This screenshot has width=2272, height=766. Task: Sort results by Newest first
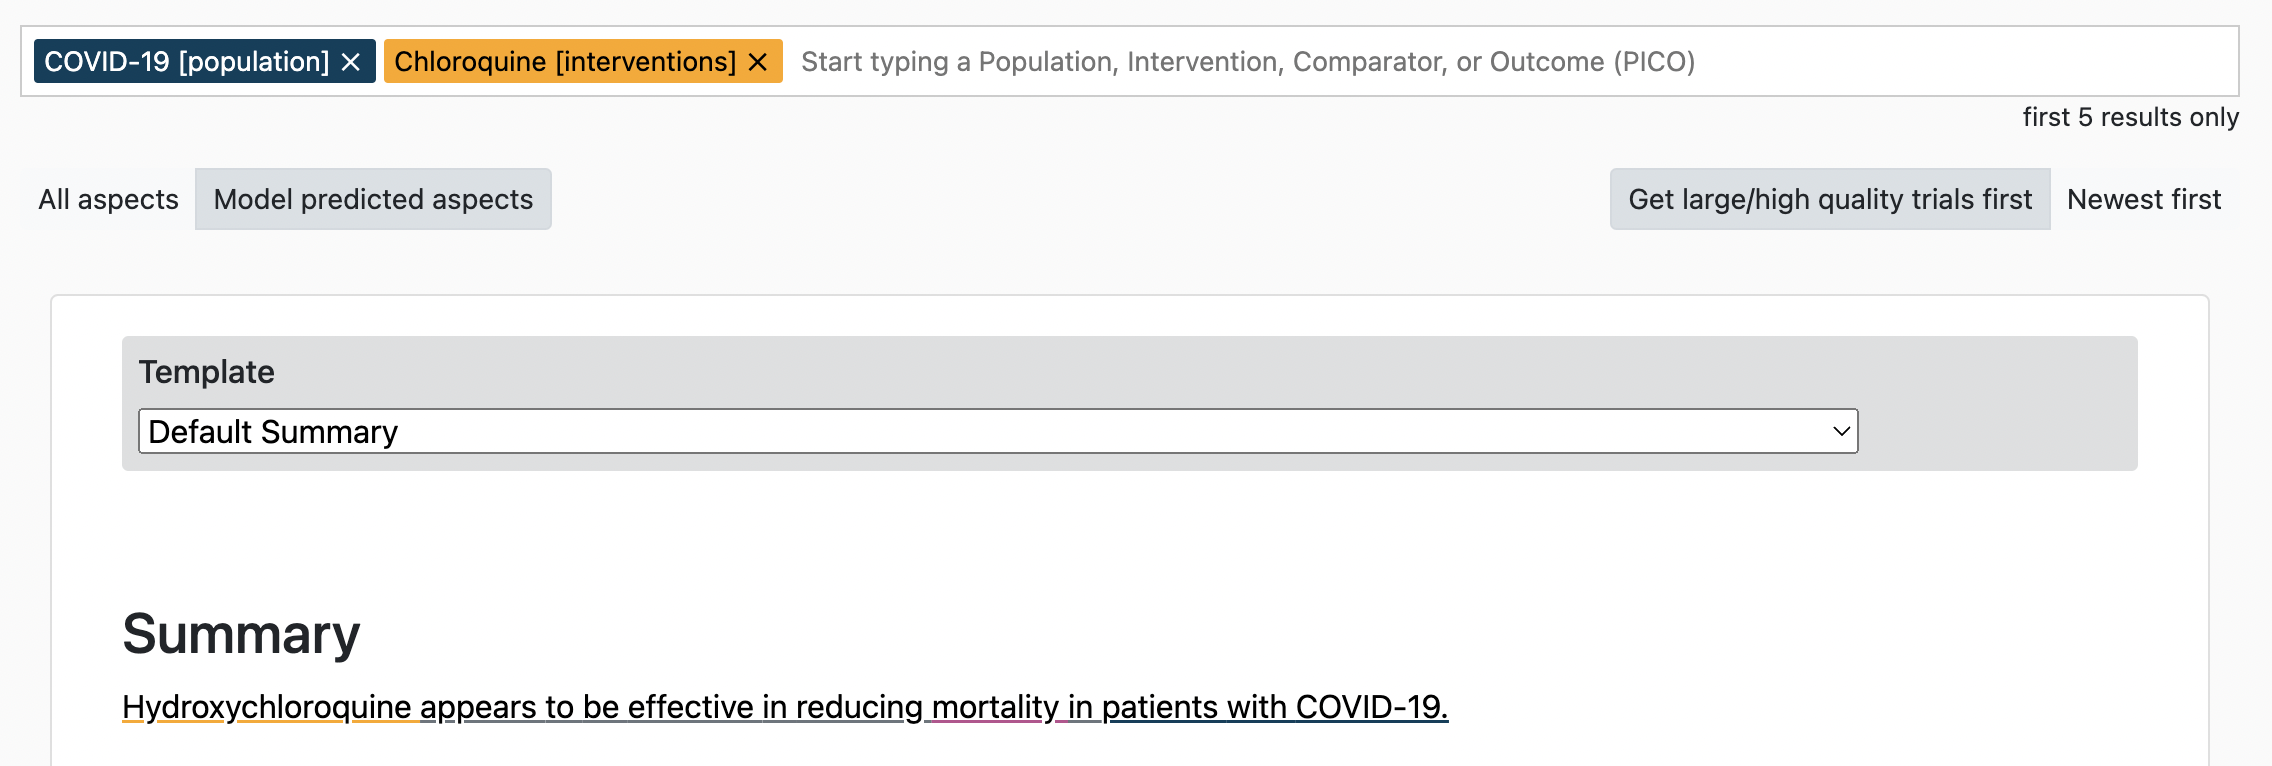[x=2143, y=199]
